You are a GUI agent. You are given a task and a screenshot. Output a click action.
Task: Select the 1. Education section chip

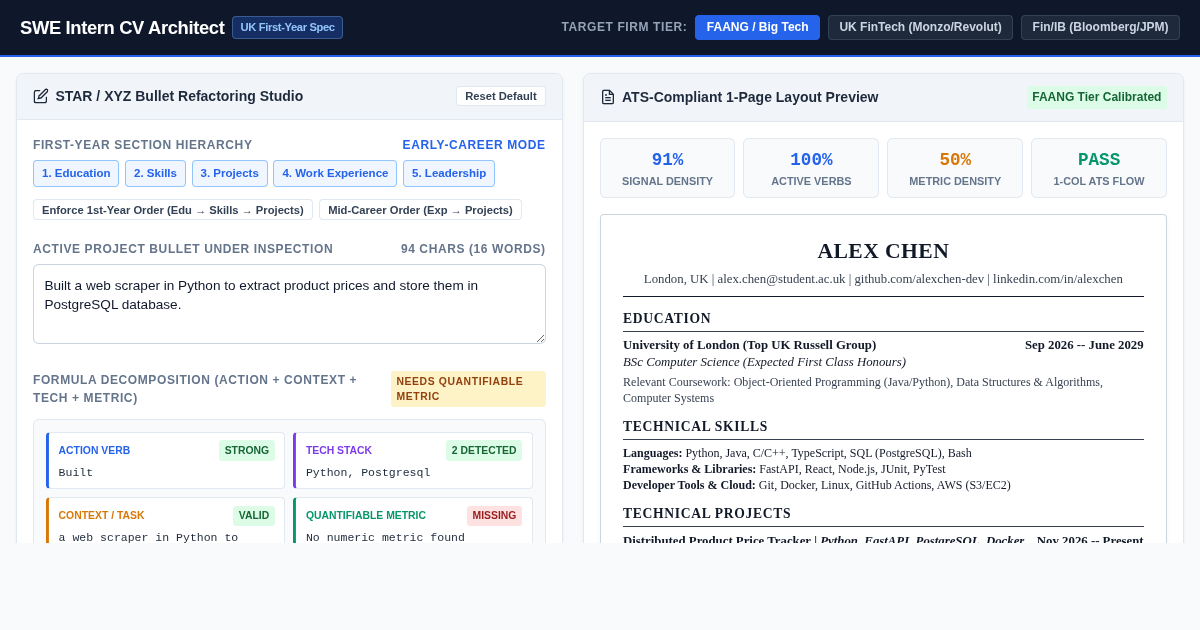click(x=76, y=173)
